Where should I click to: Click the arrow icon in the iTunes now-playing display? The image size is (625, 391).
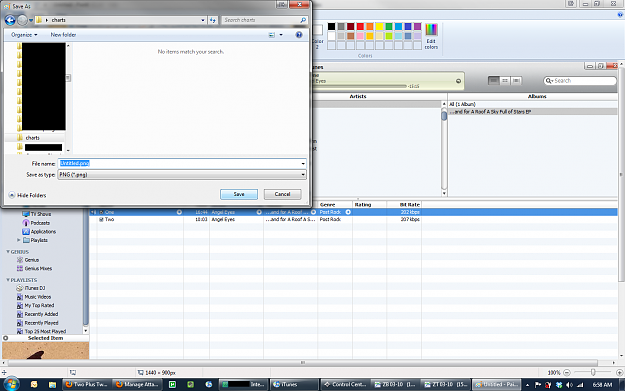(458, 81)
